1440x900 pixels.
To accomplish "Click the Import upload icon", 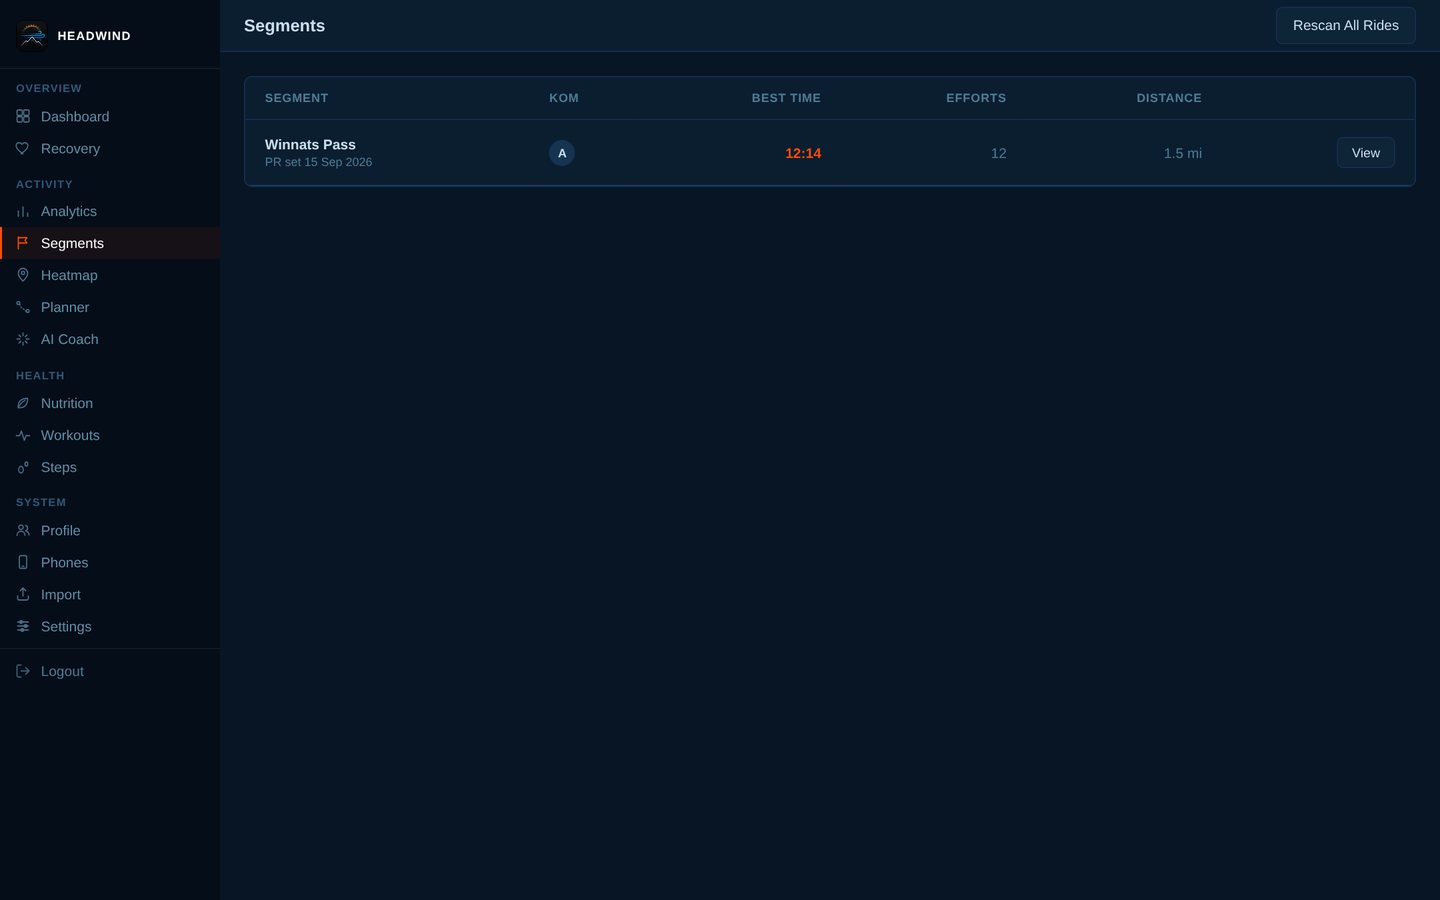I will point(23,595).
